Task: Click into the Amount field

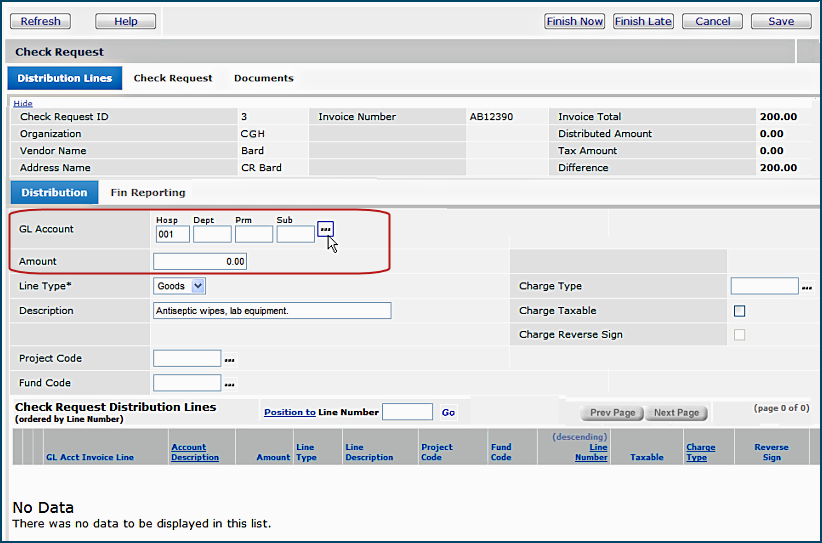Action: tap(200, 261)
